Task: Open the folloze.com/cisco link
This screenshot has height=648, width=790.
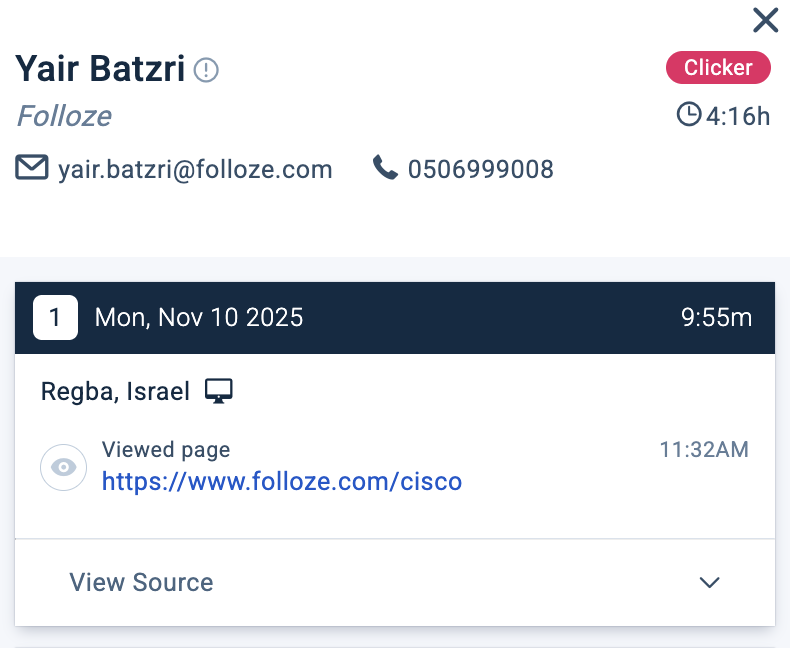Action: (x=282, y=482)
